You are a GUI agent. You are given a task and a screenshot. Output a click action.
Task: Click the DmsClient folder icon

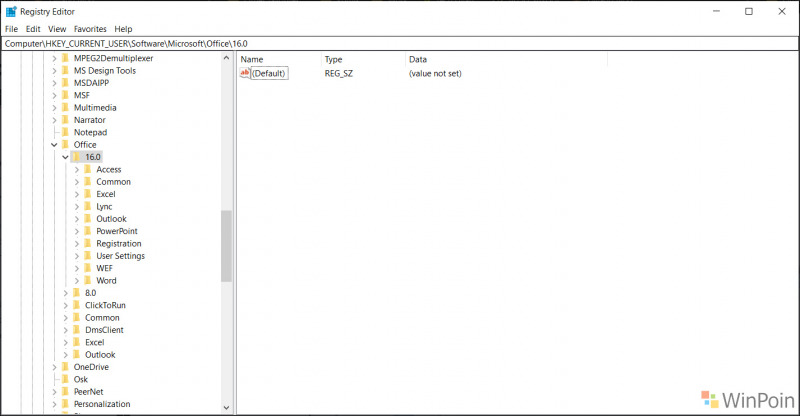tap(77, 330)
